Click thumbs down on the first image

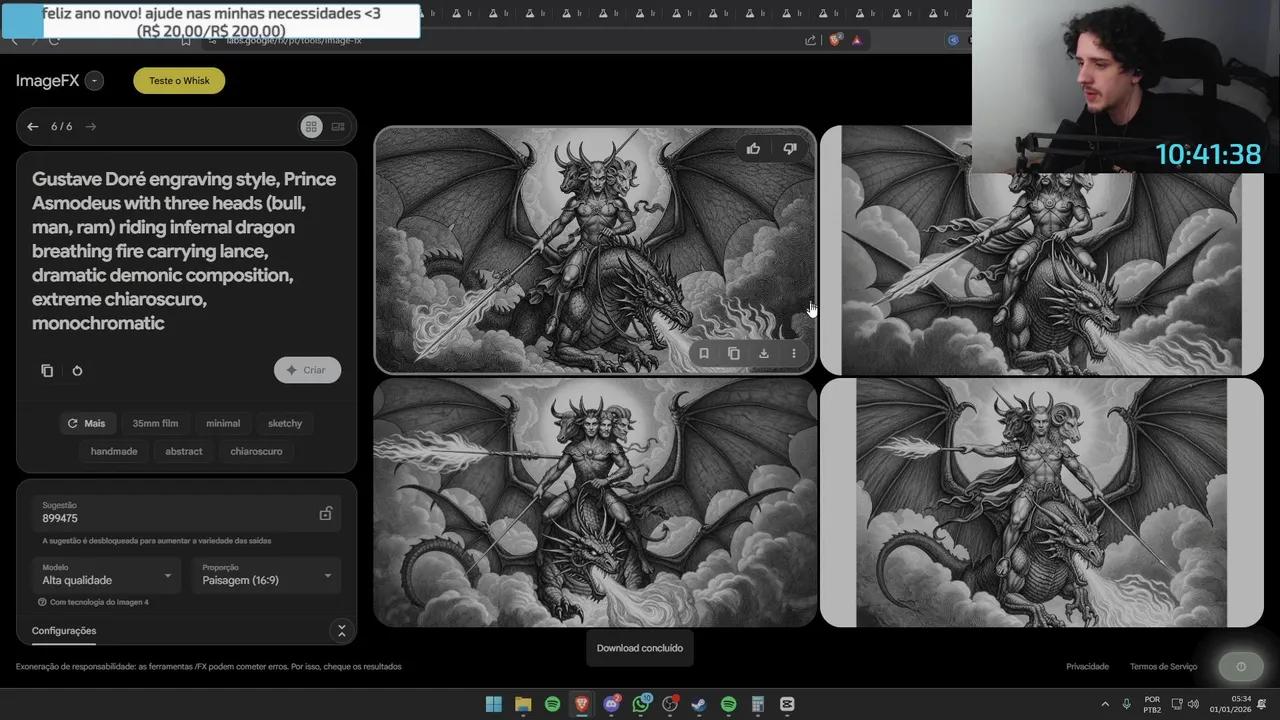(789, 149)
